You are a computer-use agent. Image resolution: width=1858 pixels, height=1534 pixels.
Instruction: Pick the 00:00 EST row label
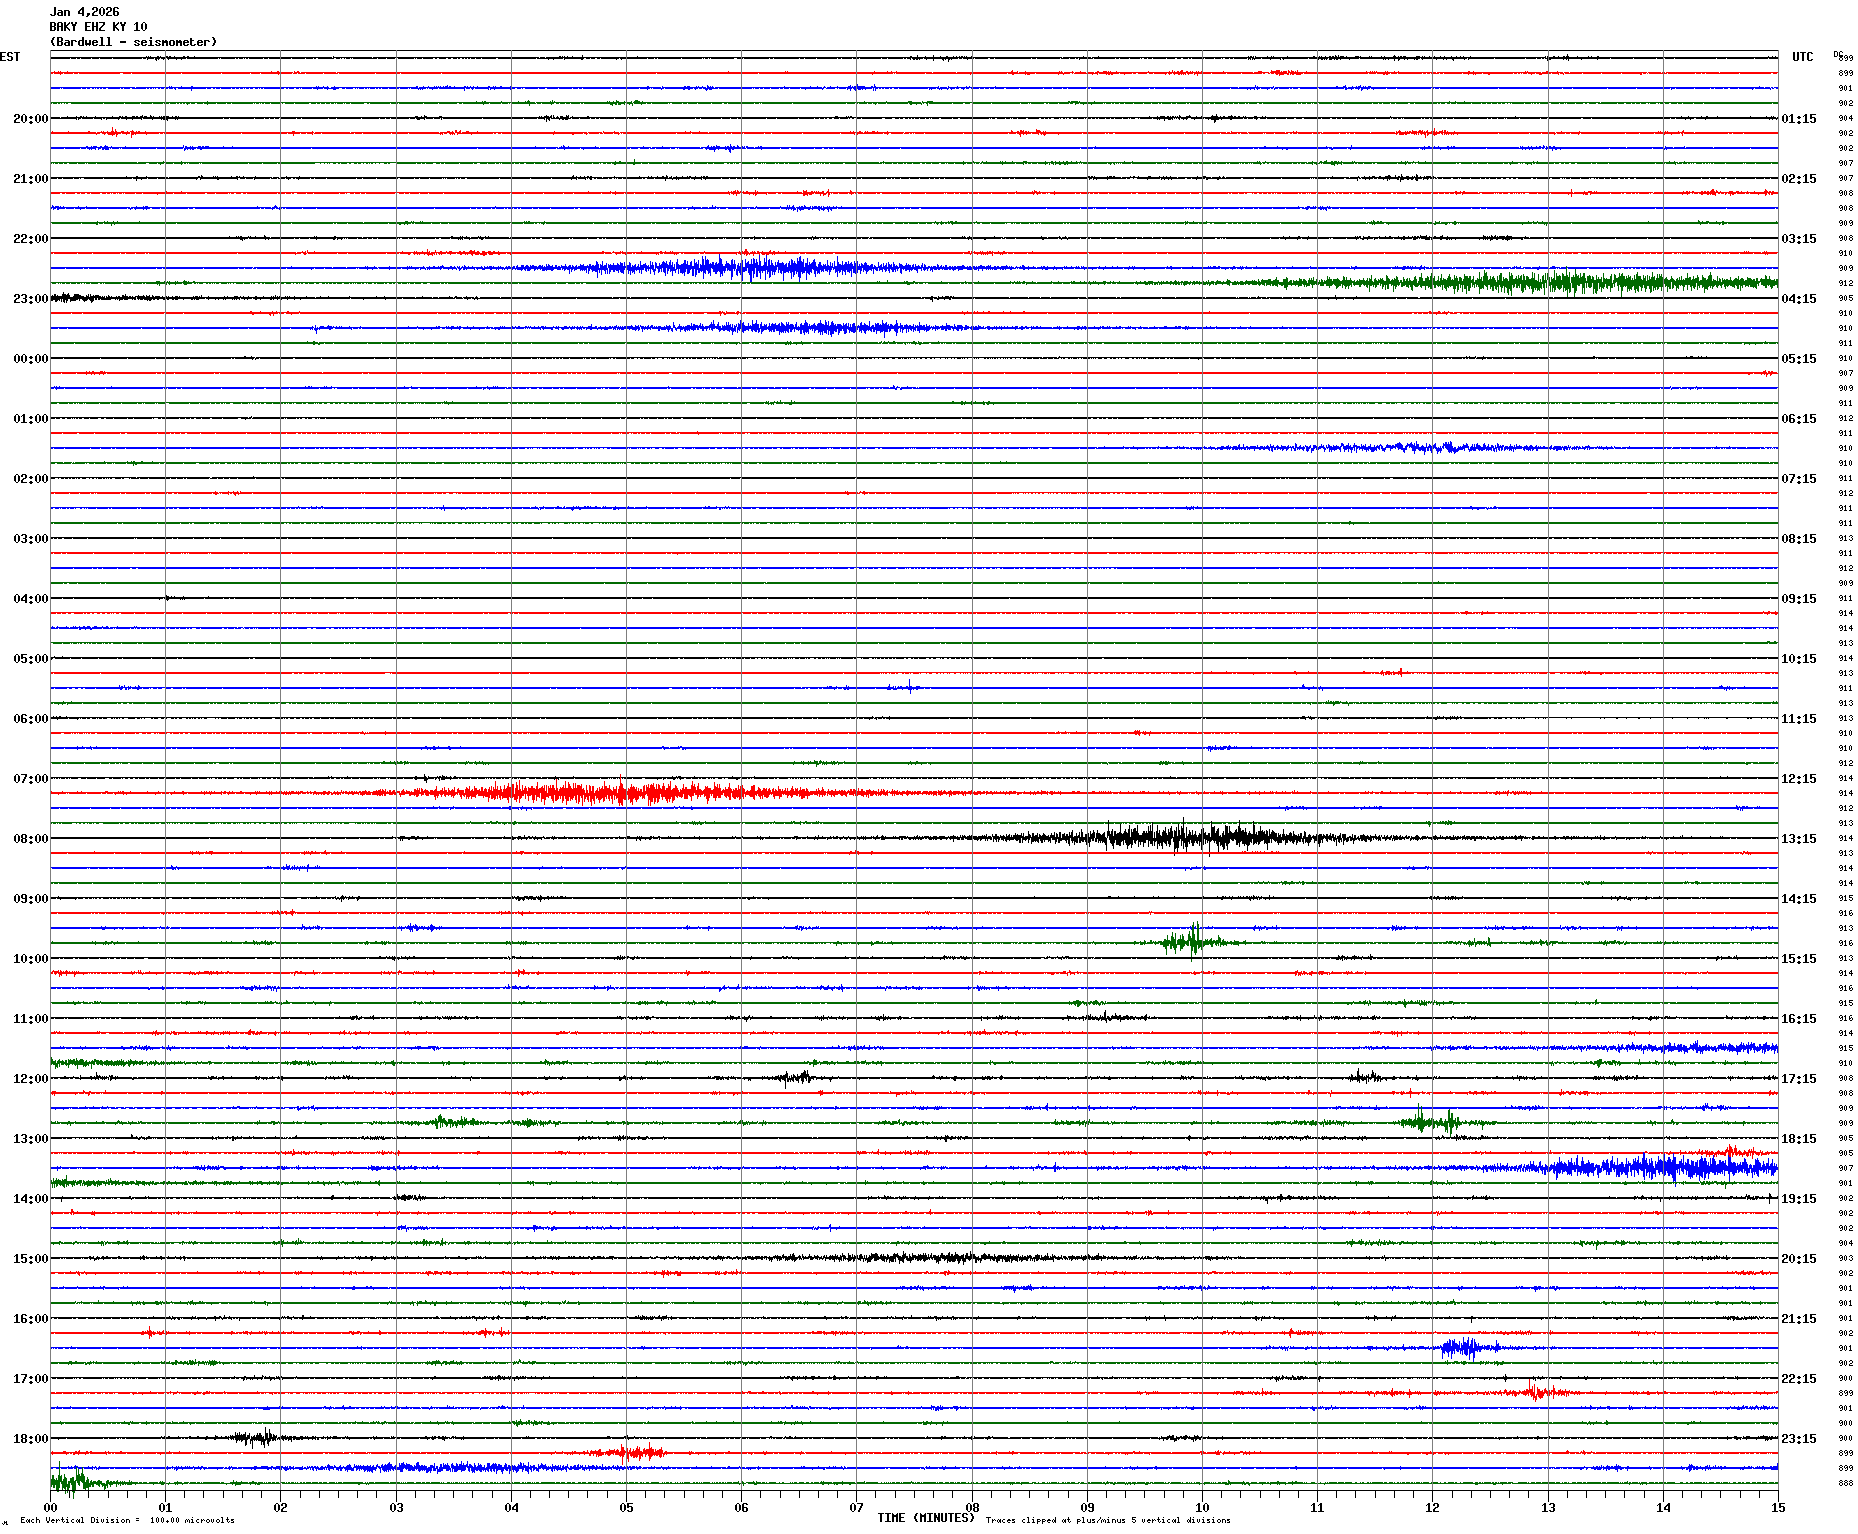click(30, 359)
